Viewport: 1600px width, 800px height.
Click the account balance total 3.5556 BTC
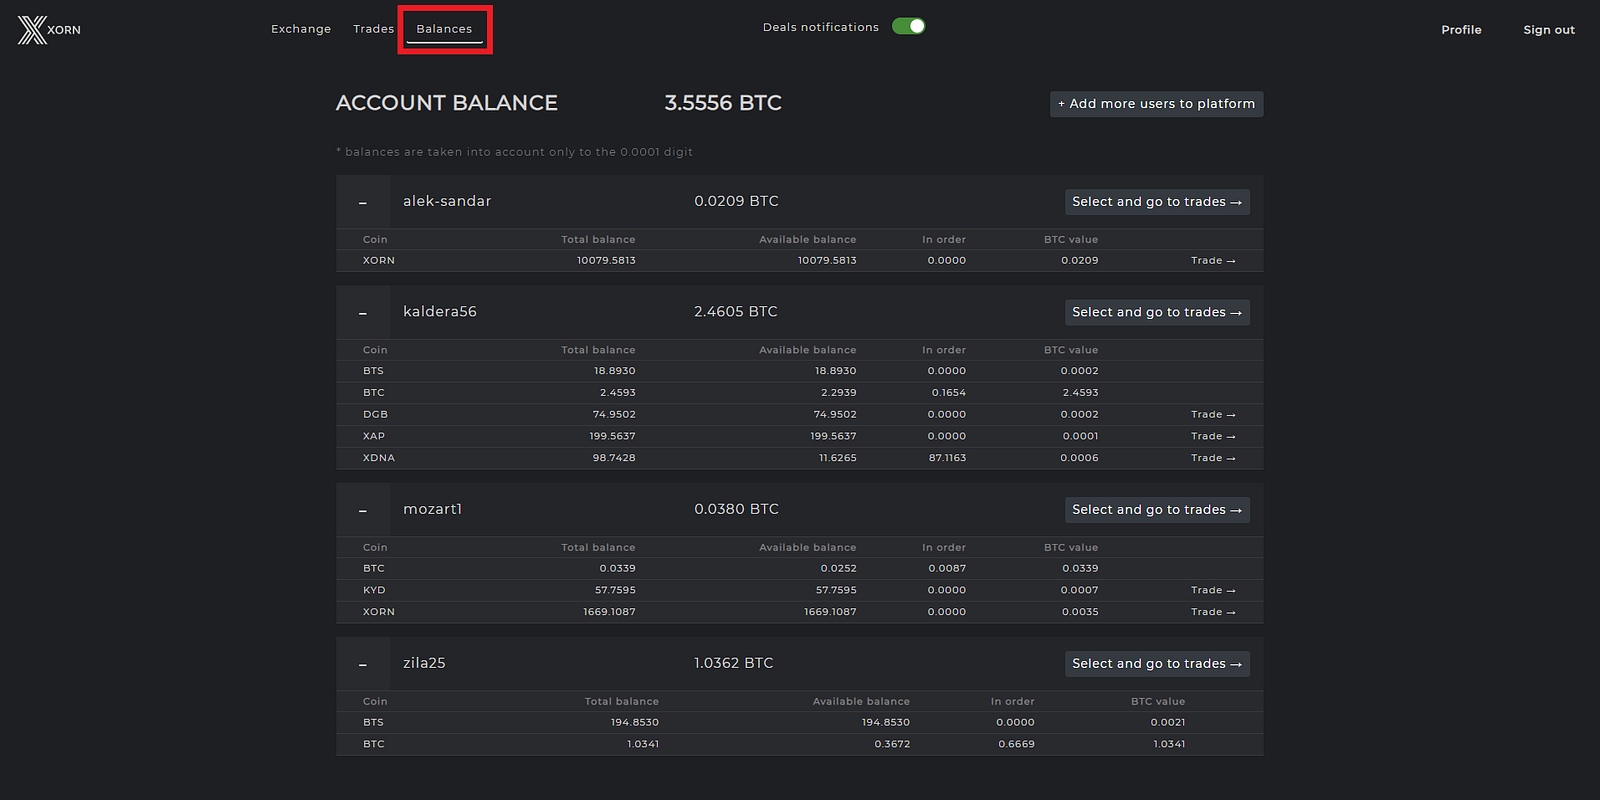click(x=723, y=103)
